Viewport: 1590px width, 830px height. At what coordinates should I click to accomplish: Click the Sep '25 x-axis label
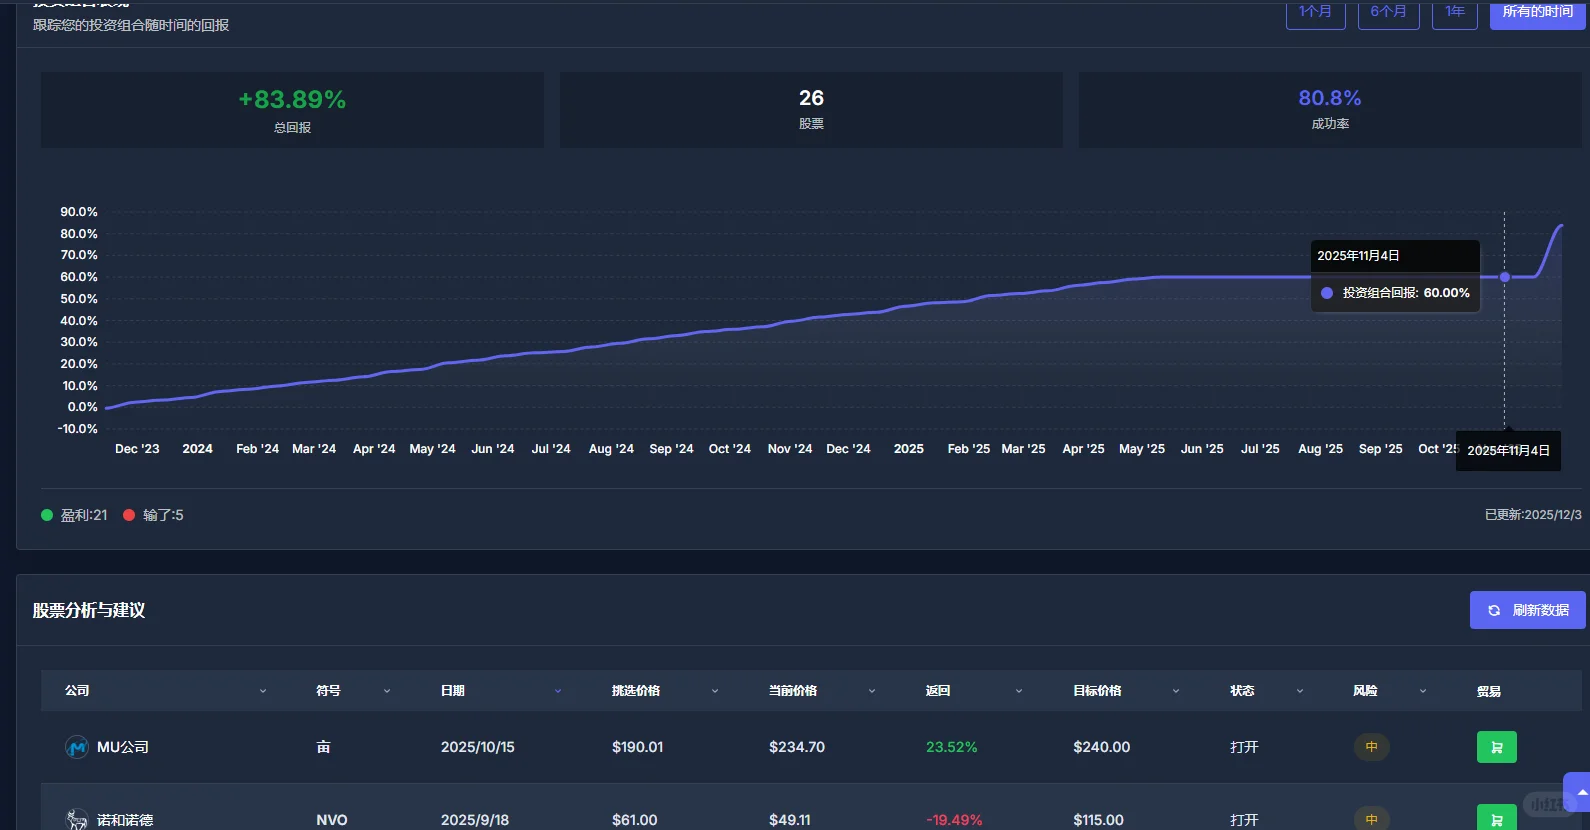tap(1381, 449)
